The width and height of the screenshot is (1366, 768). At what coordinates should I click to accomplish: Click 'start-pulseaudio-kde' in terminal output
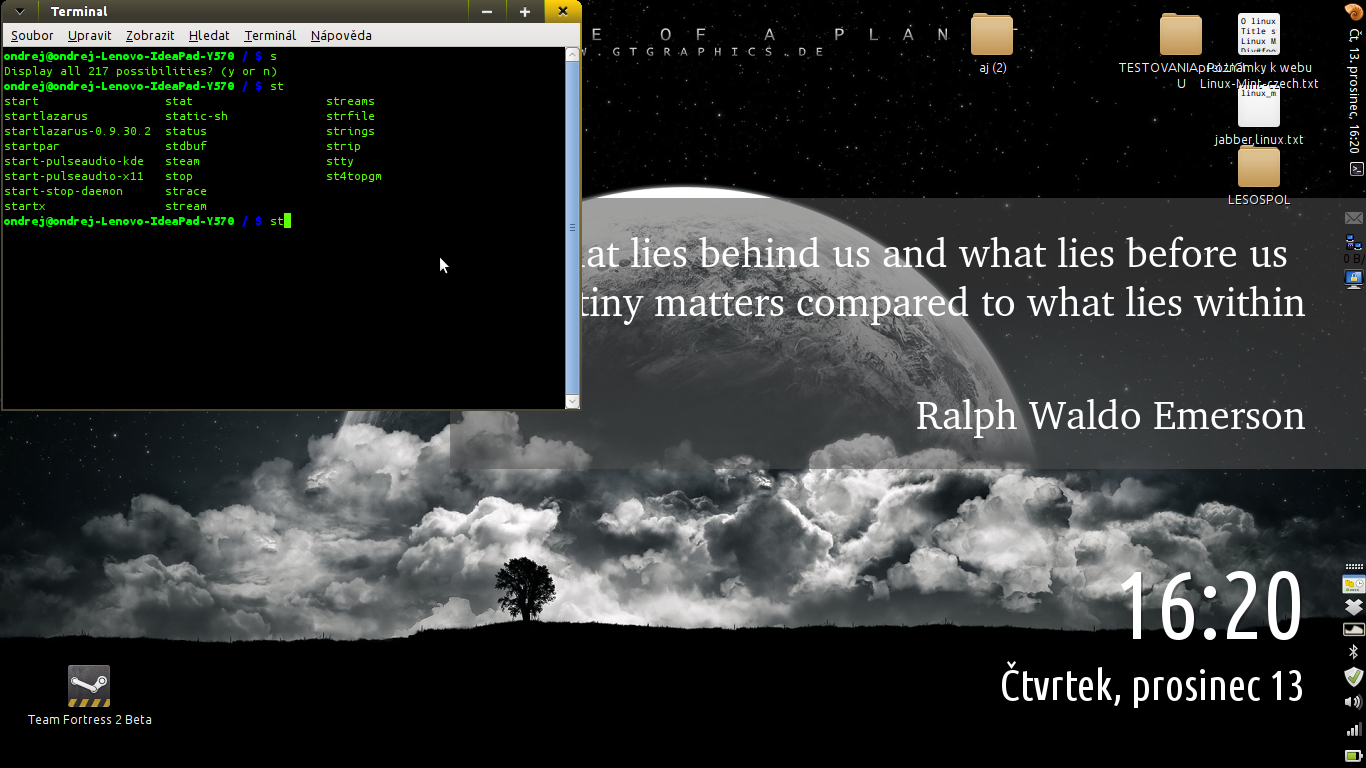[x=74, y=161]
